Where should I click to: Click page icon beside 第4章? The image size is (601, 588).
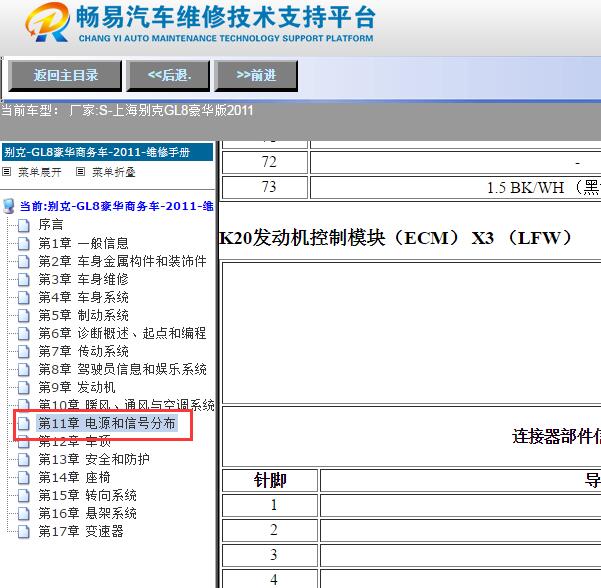(x=24, y=297)
